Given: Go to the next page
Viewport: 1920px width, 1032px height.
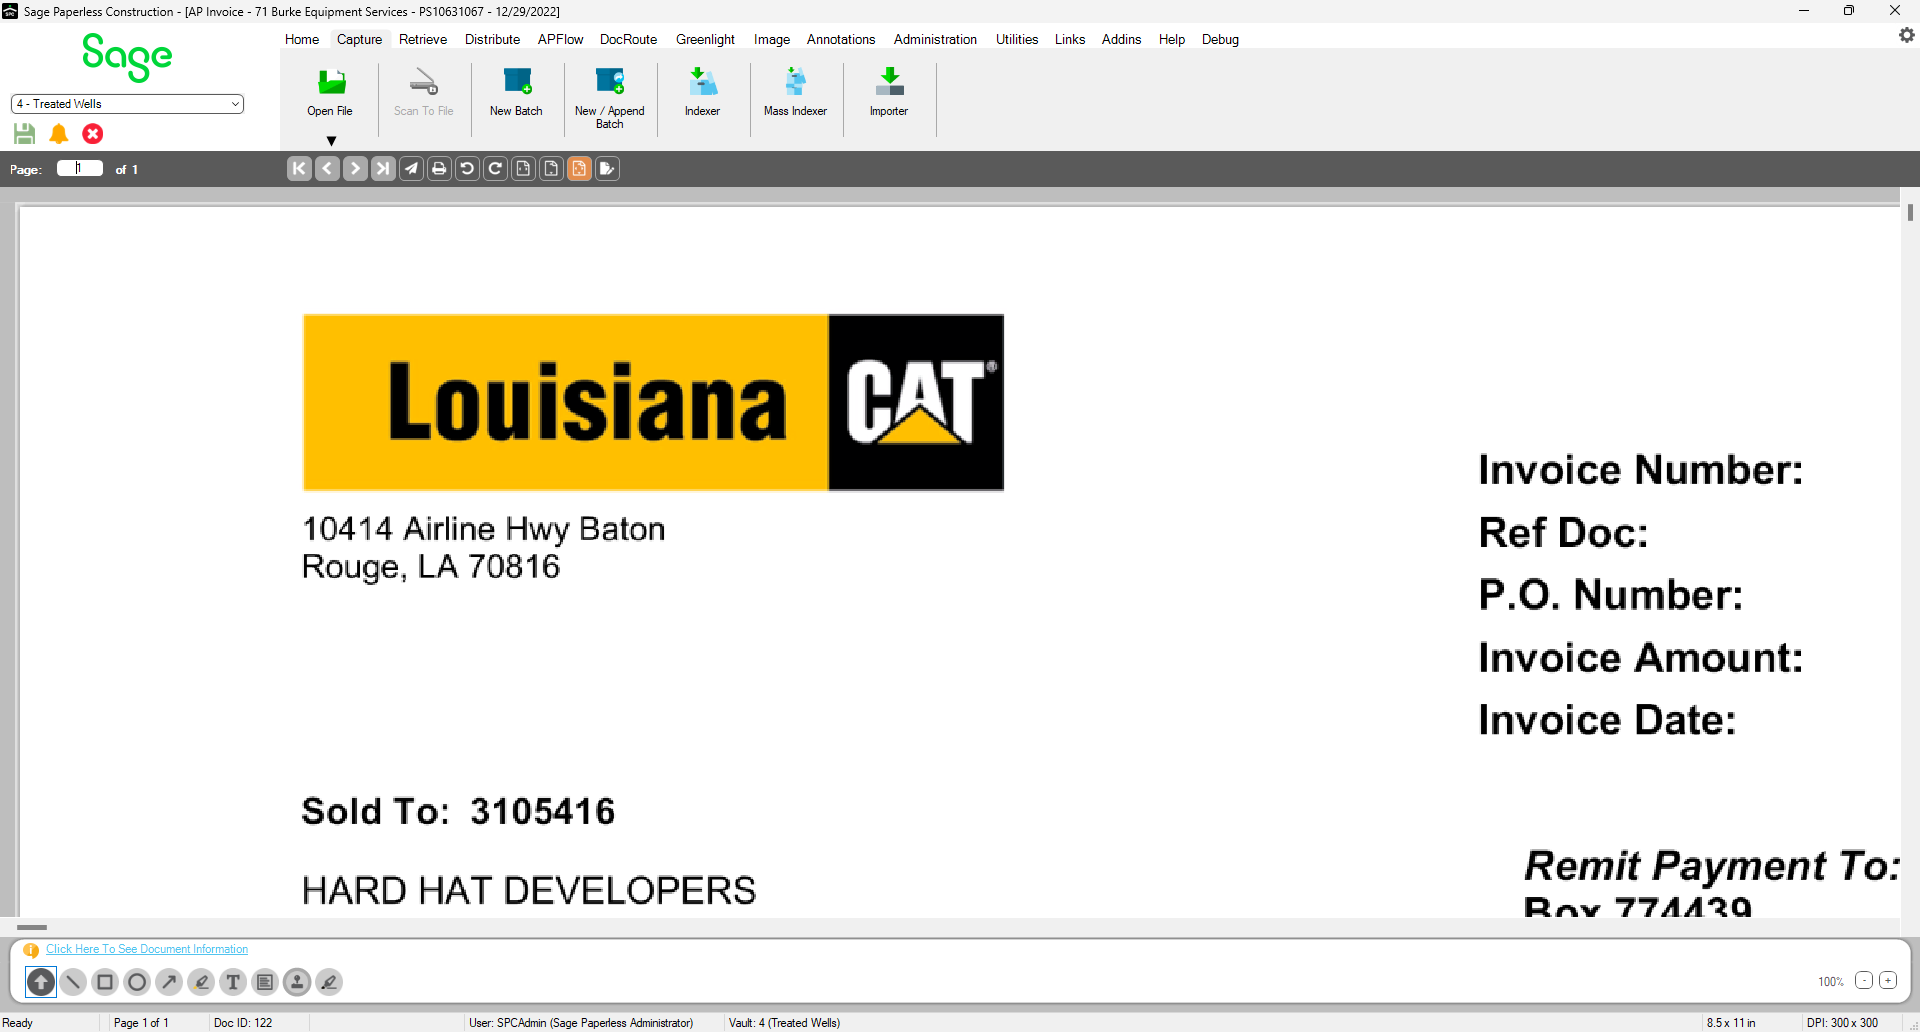Looking at the screenshot, I should [355, 169].
